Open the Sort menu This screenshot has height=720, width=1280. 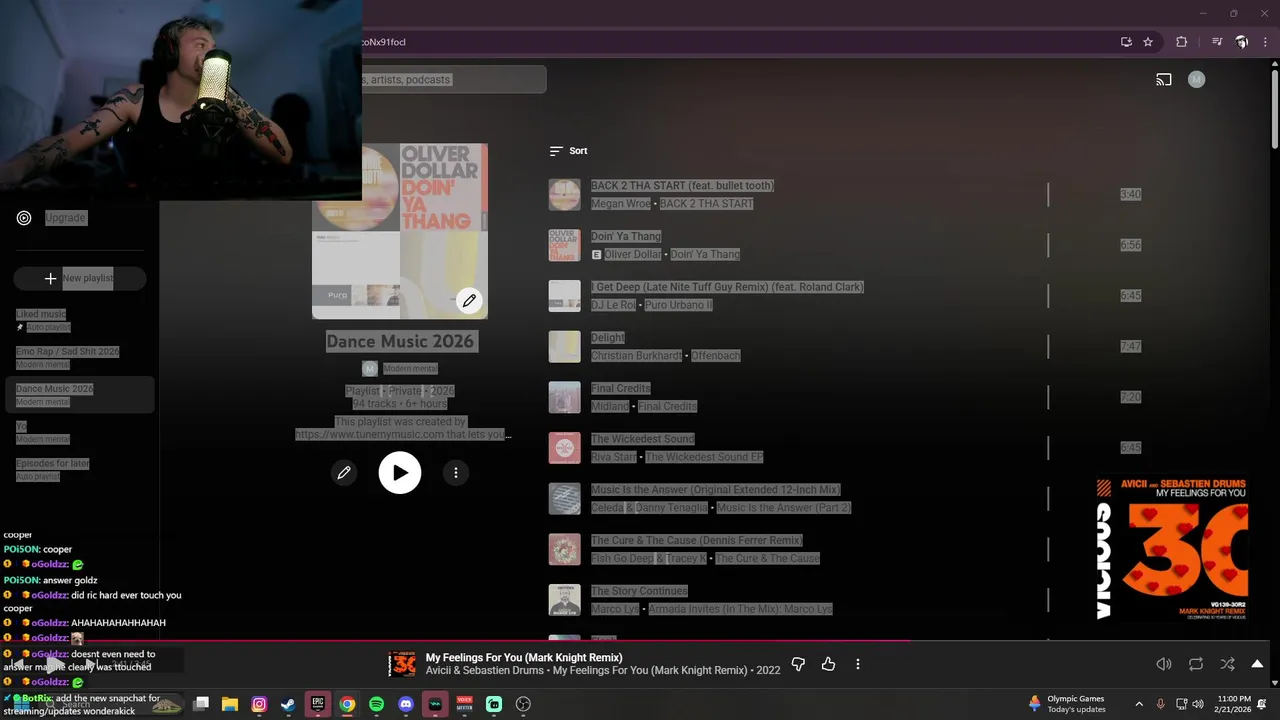tap(568, 151)
